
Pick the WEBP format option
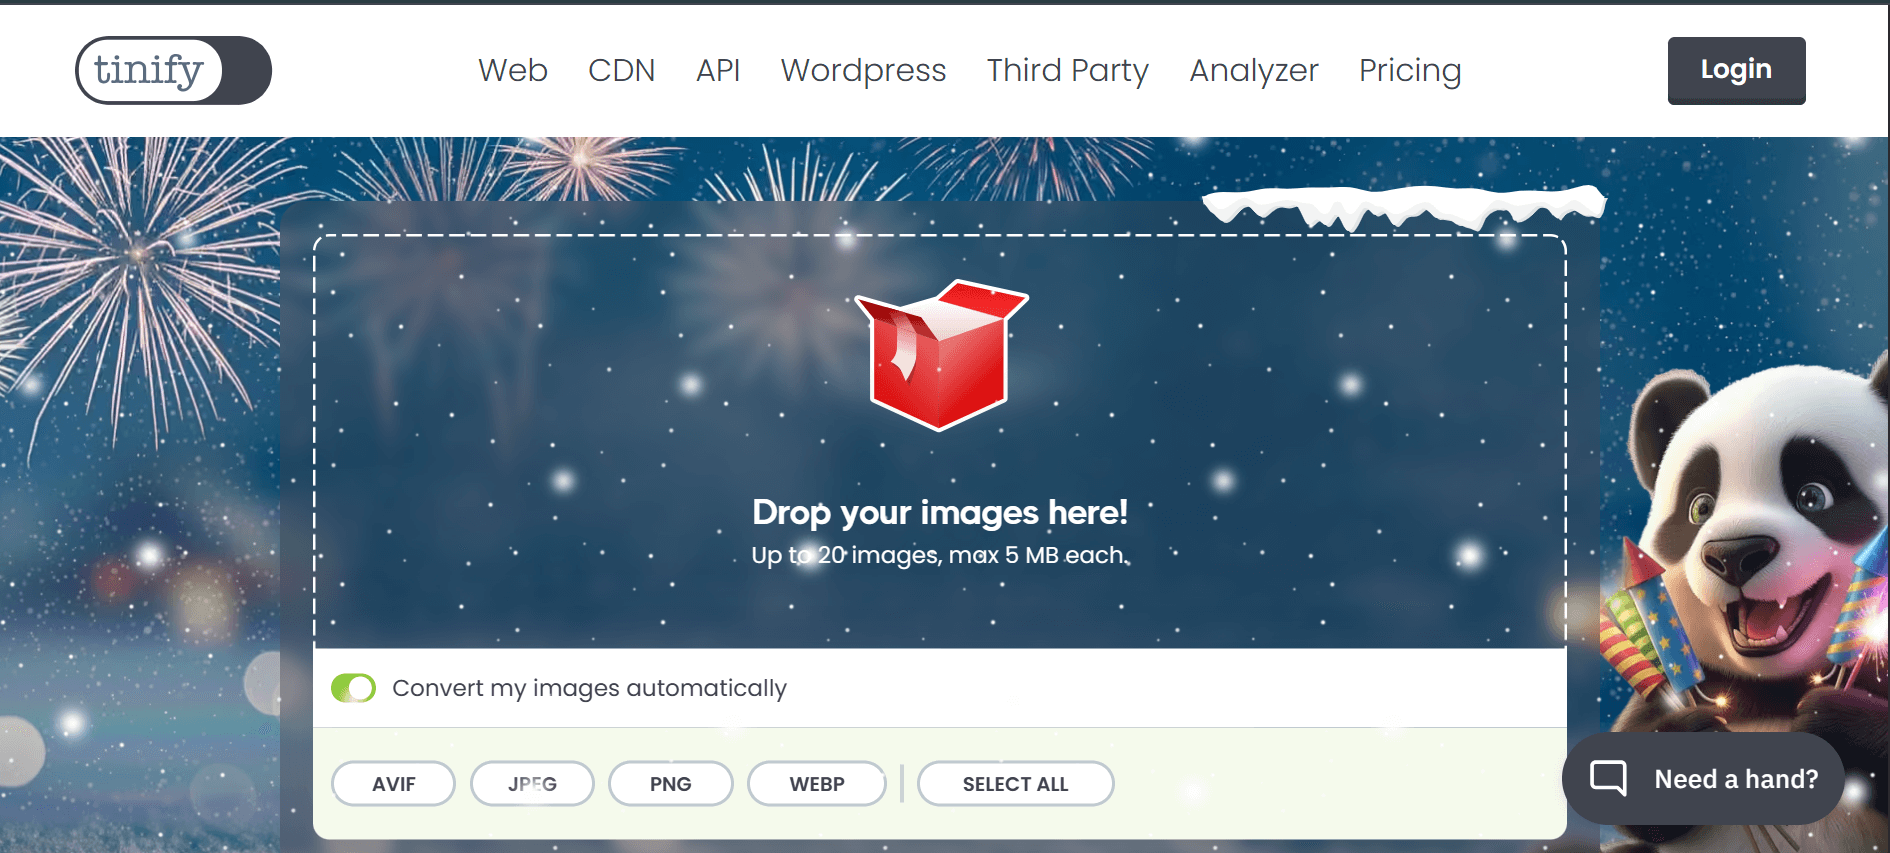pos(816,784)
